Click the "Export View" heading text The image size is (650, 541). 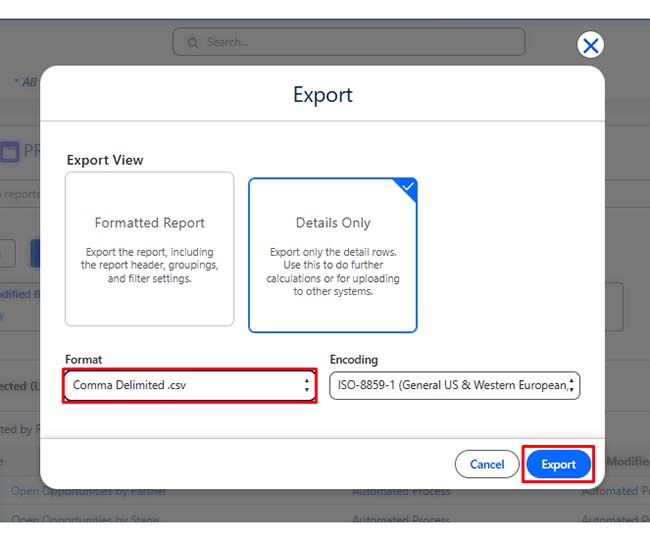point(105,160)
